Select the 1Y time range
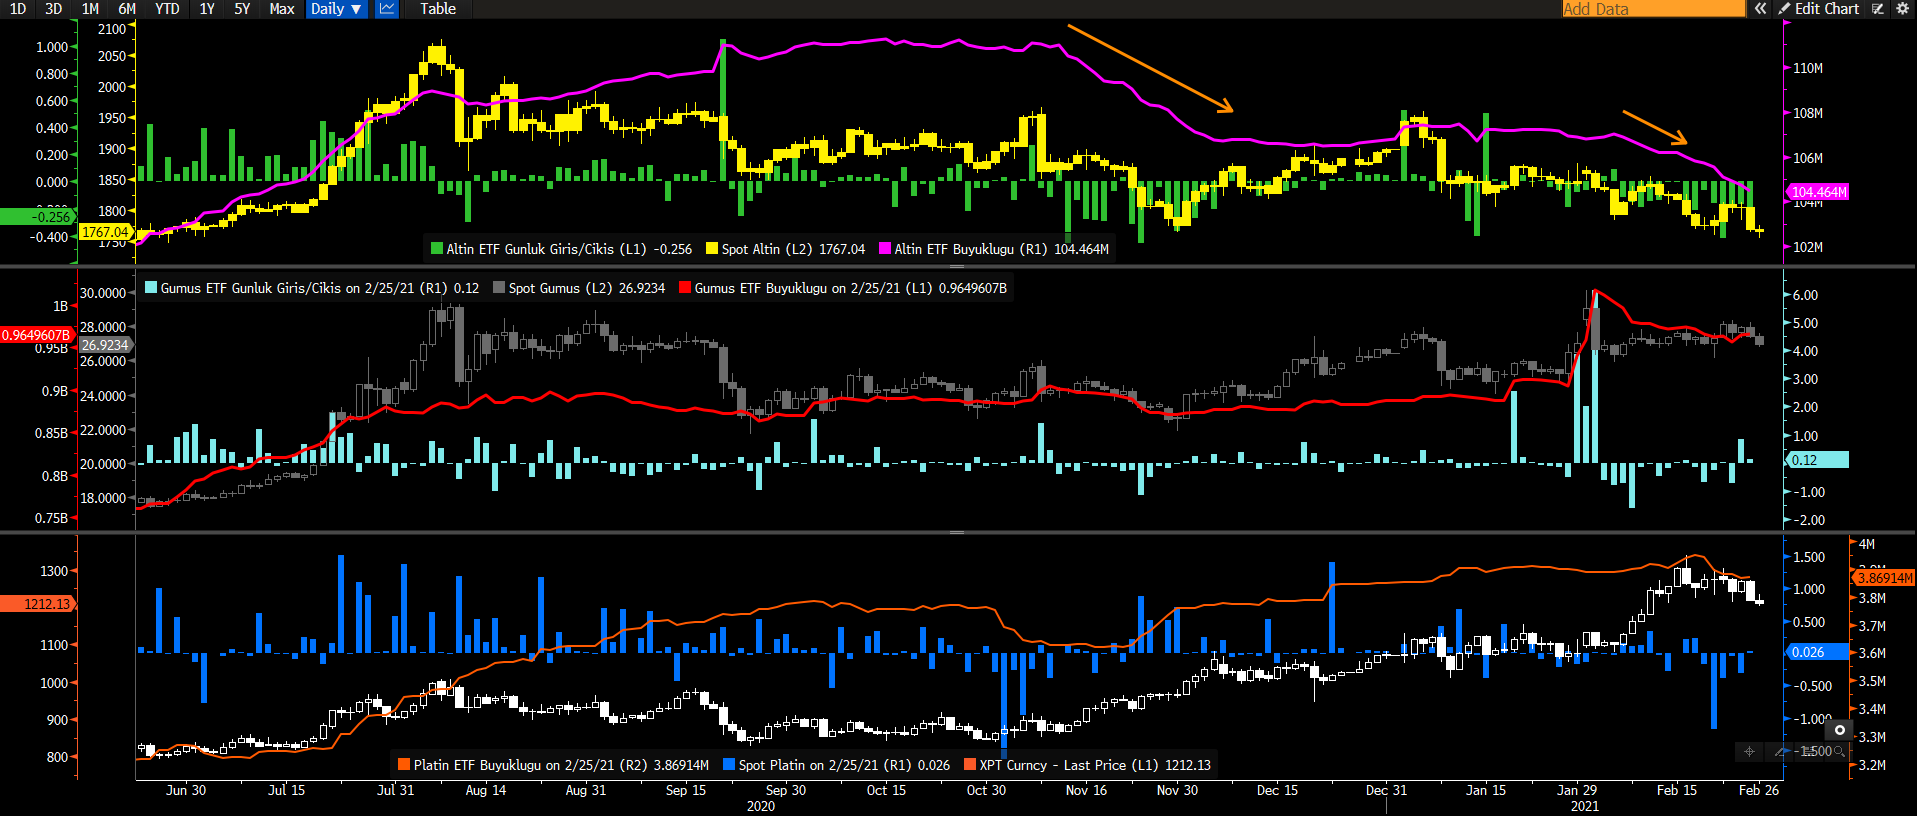 coord(207,9)
